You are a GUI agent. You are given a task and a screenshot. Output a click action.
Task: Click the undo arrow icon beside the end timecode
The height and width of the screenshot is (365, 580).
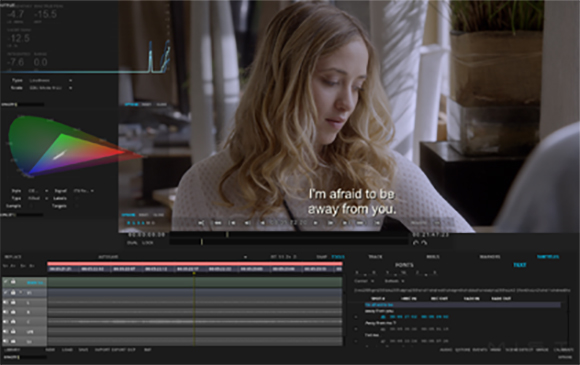pyautogui.click(x=416, y=243)
